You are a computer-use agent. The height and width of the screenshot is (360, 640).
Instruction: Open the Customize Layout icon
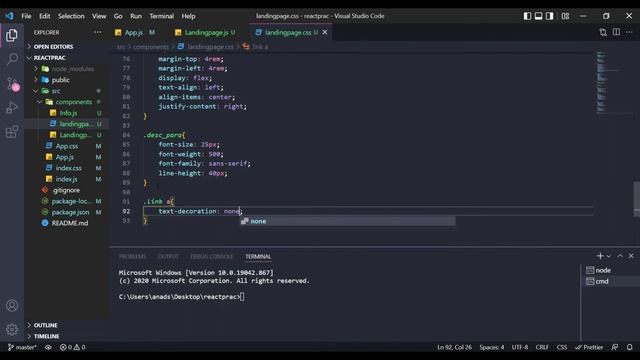pyautogui.click(x=565, y=16)
